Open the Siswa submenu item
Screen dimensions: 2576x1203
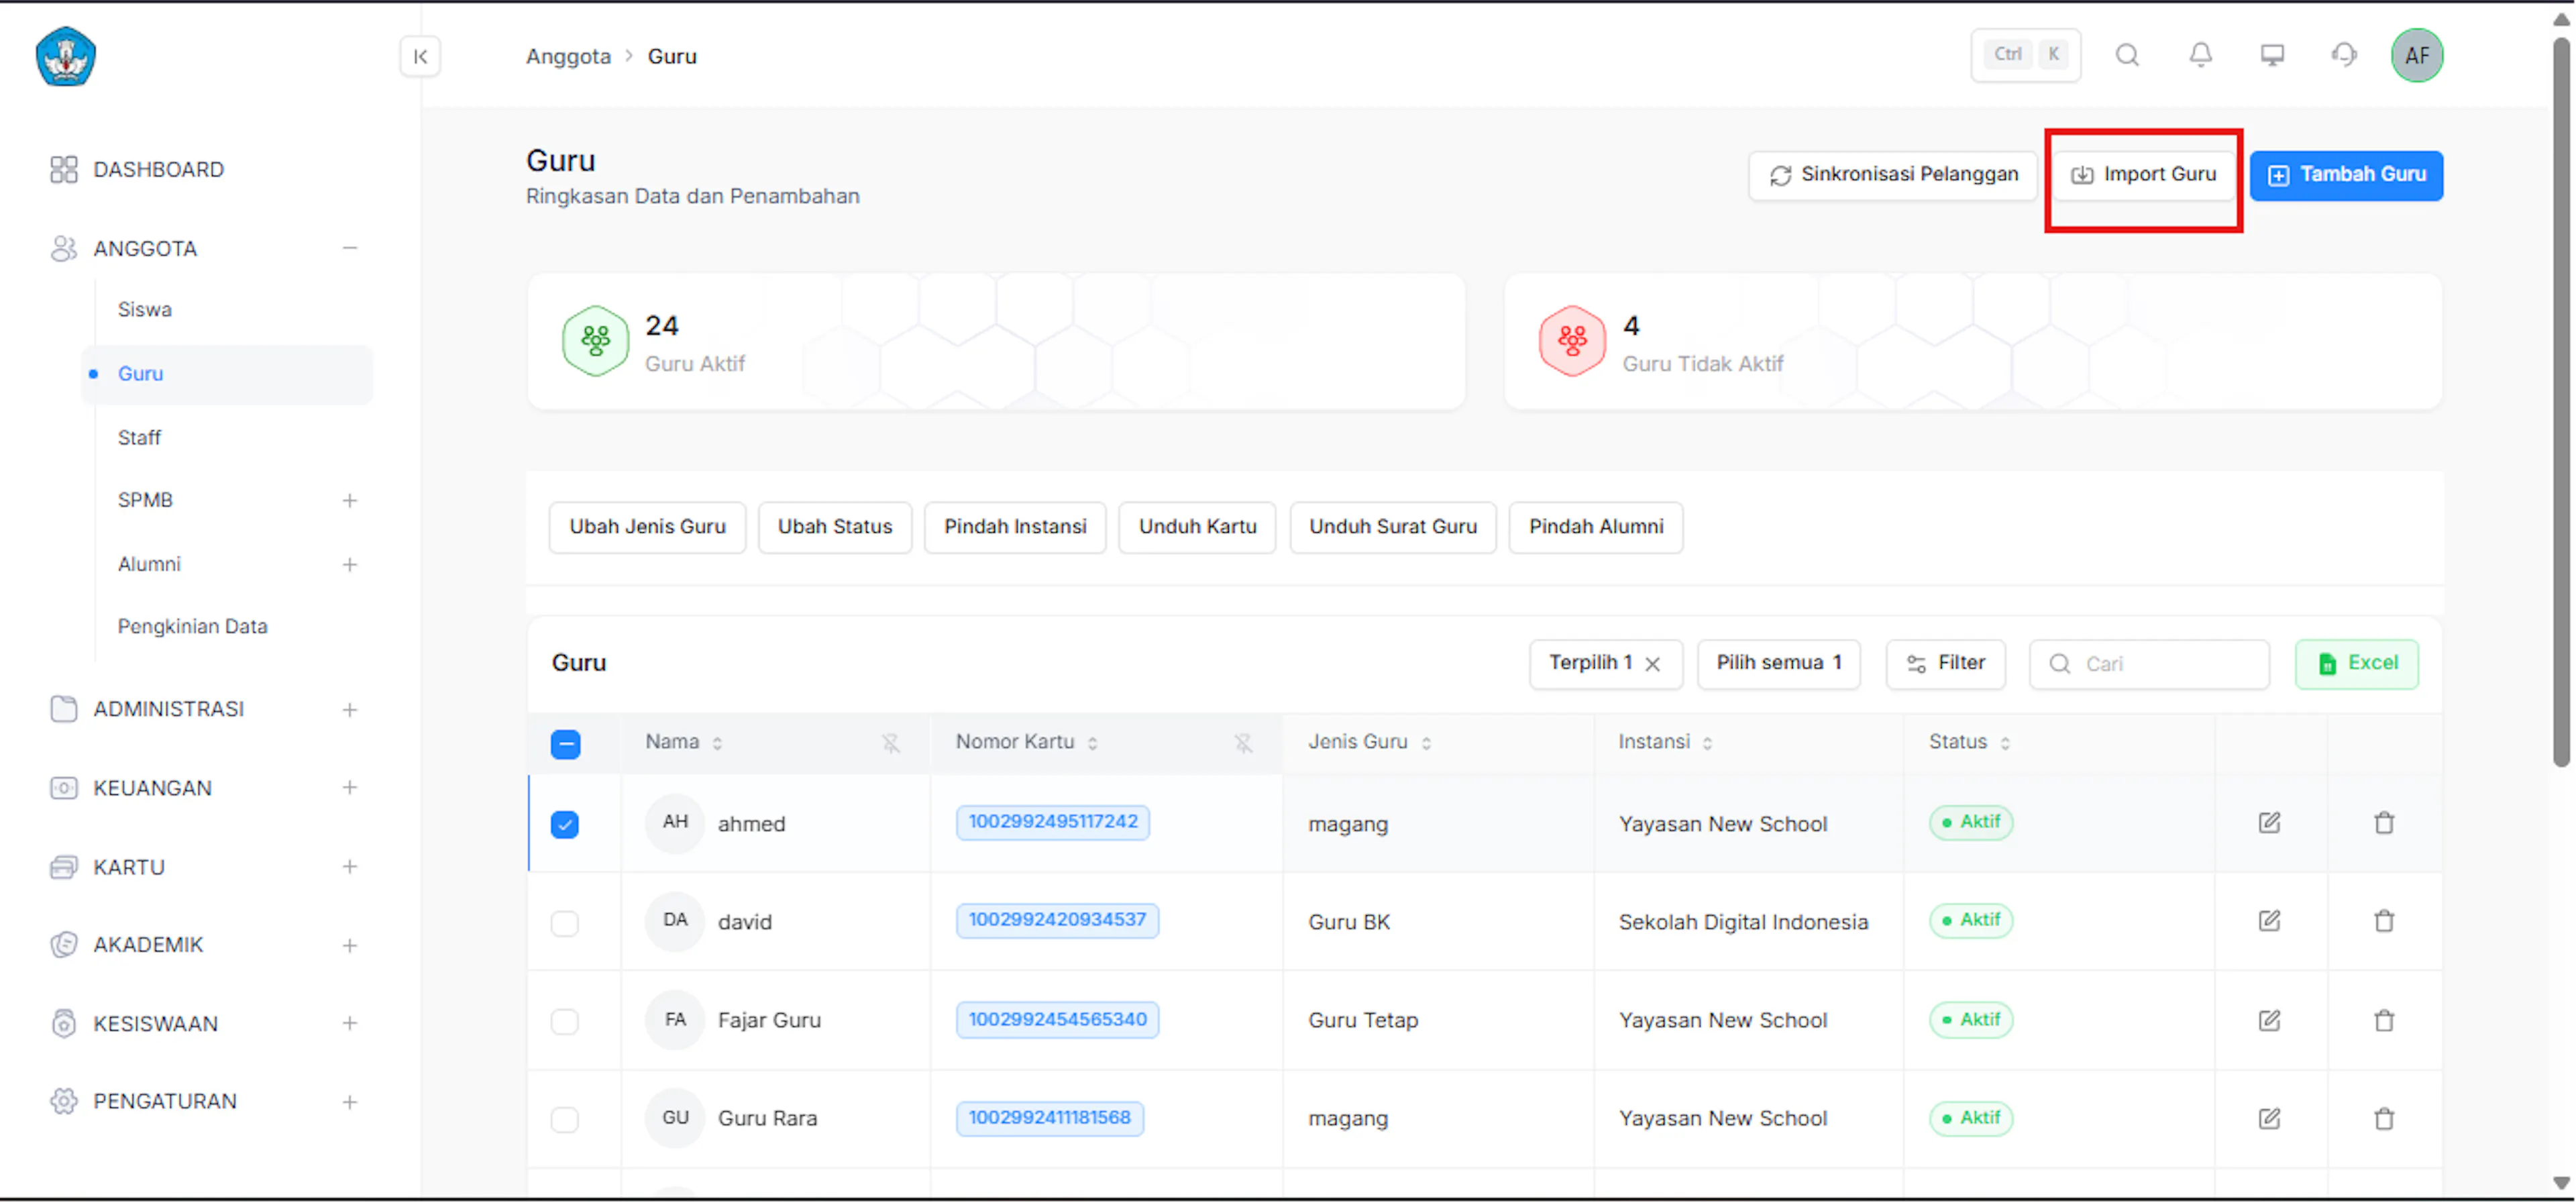[145, 310]
